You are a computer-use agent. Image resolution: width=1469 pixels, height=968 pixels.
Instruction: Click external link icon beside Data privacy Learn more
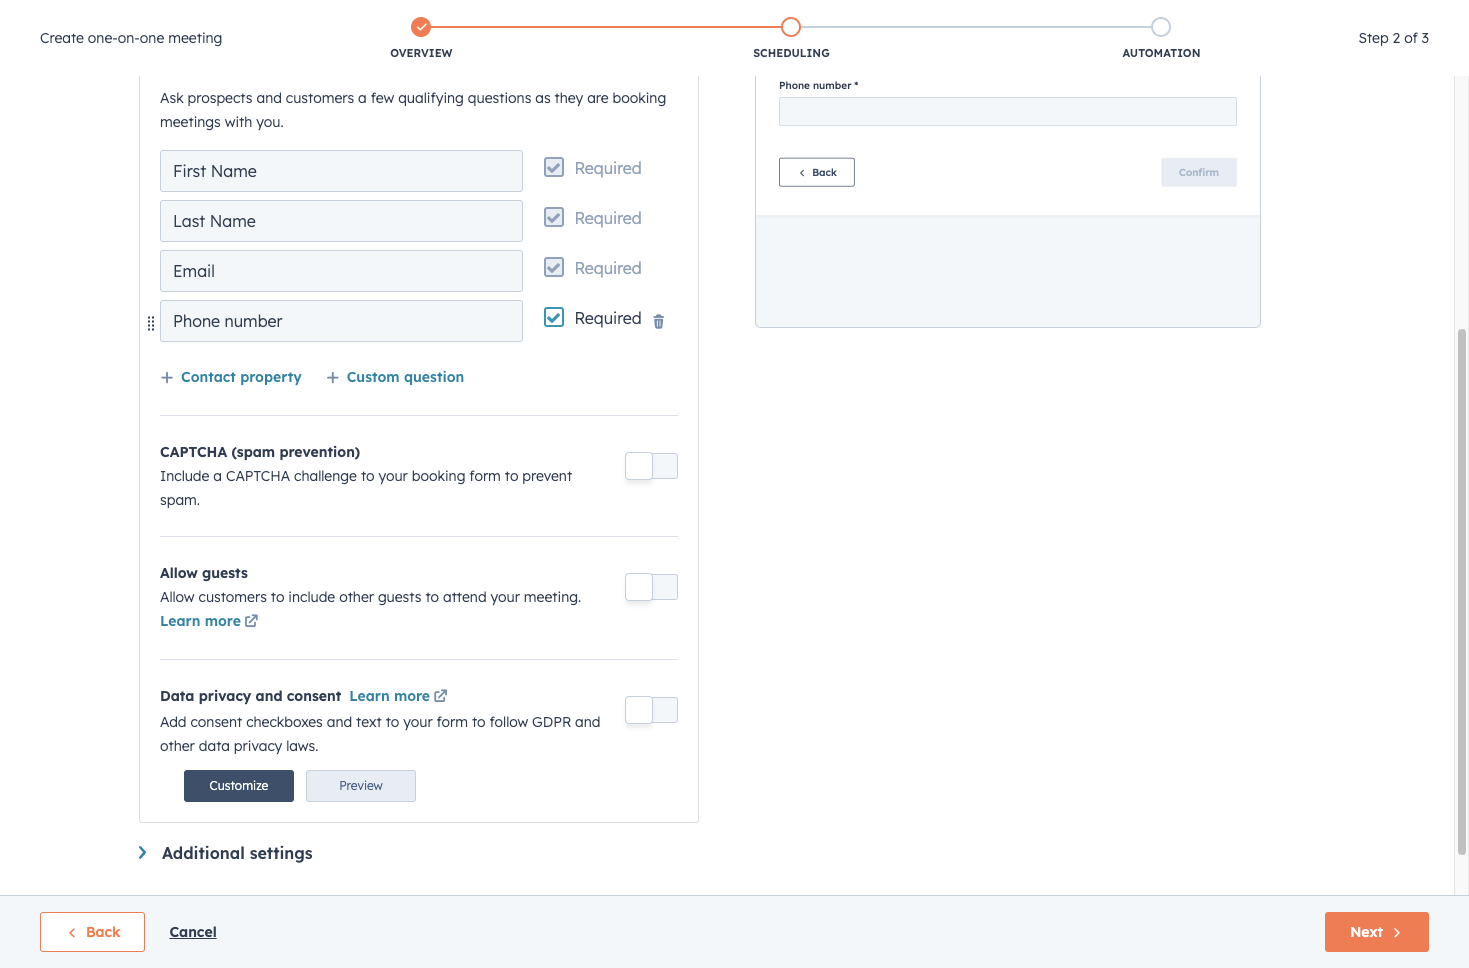(x=440, y=696)
